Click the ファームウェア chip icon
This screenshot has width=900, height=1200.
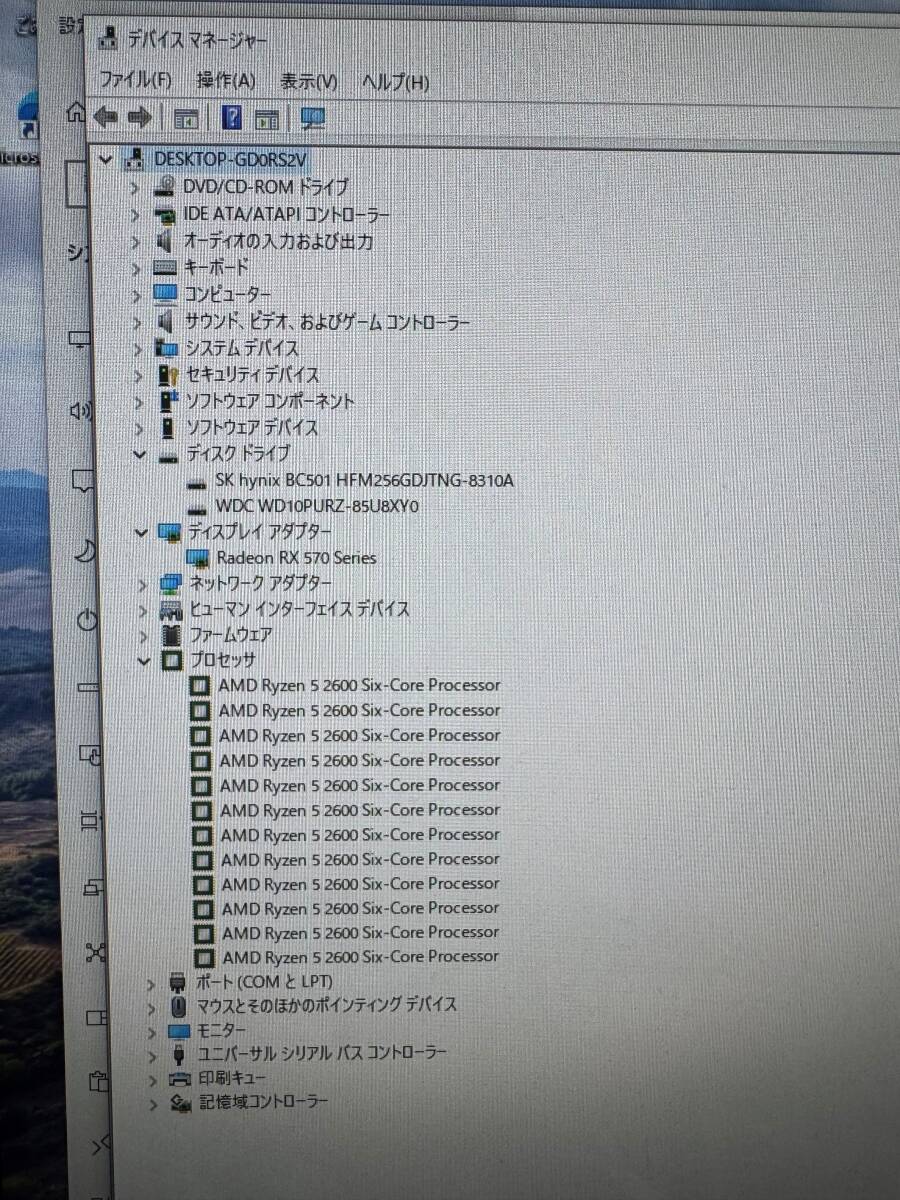click(172, 634)
